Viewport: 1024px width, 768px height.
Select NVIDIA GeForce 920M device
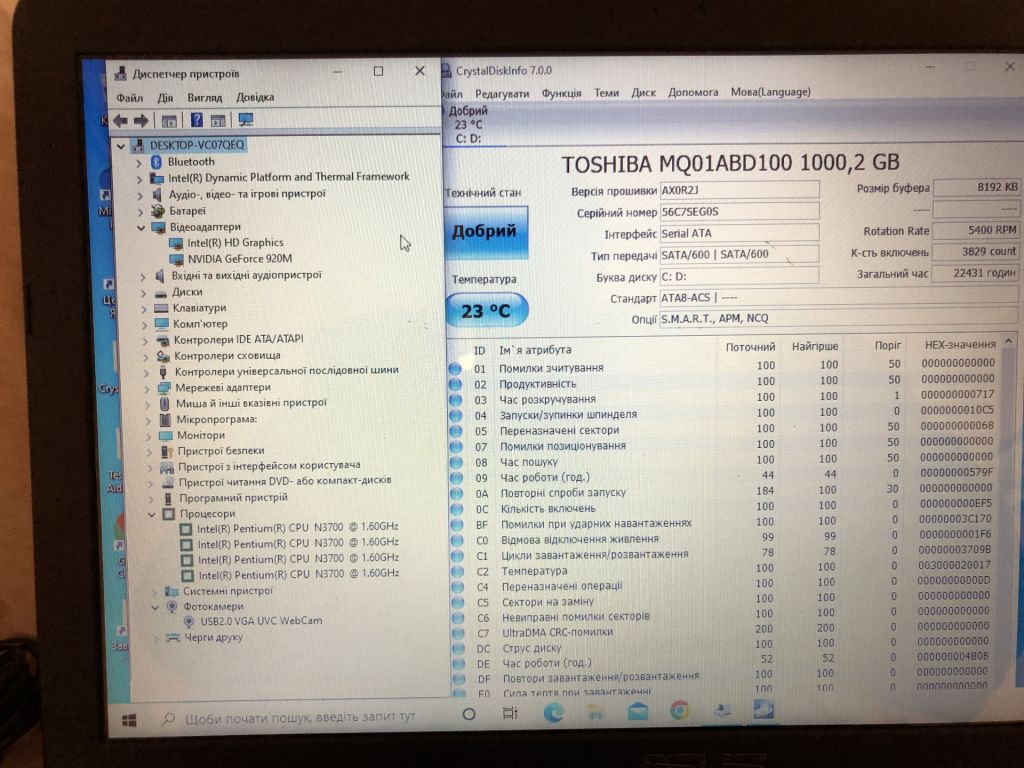(240, 259)
